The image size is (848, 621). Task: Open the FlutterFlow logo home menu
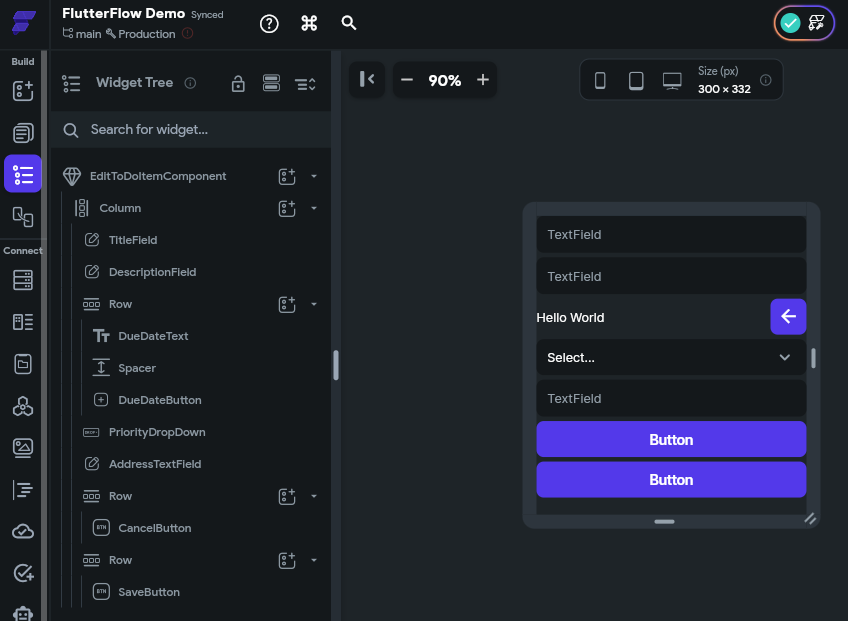(23, 23)
